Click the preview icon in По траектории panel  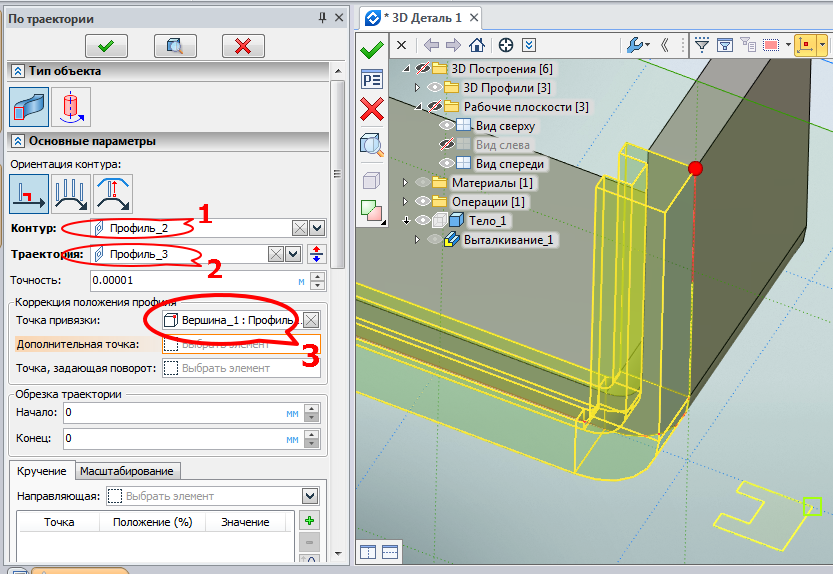click(x=174, y=45)
